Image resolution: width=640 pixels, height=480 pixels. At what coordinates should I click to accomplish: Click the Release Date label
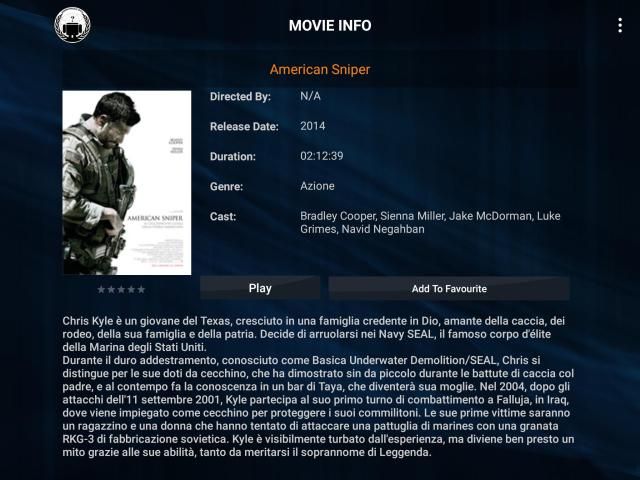pos(243,127)
